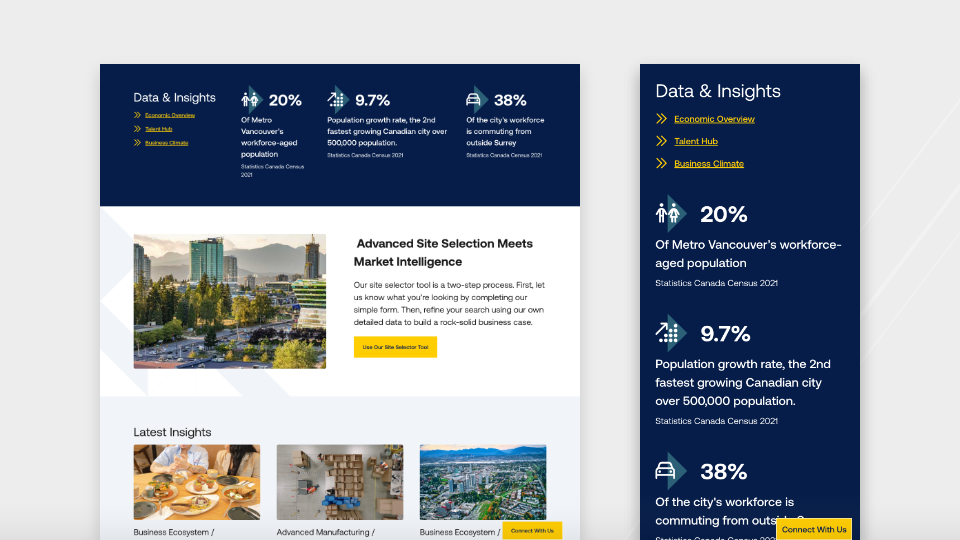Screen dimensions: 960x540
Task: Click Business Ecosystem label under dining photo
Action: point(174,533)
